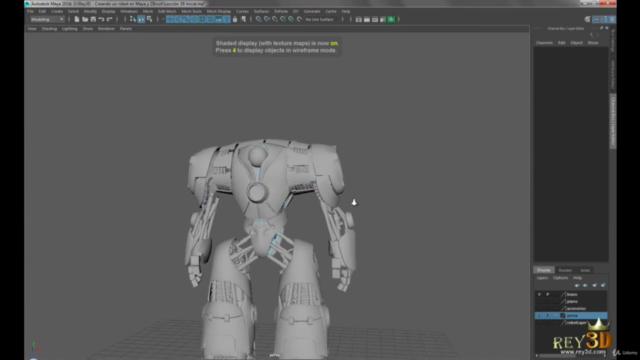Viewport: 640px width, 360px height.
Task: Toggle visibility box of plano layer
Action: tap(539, 301)
